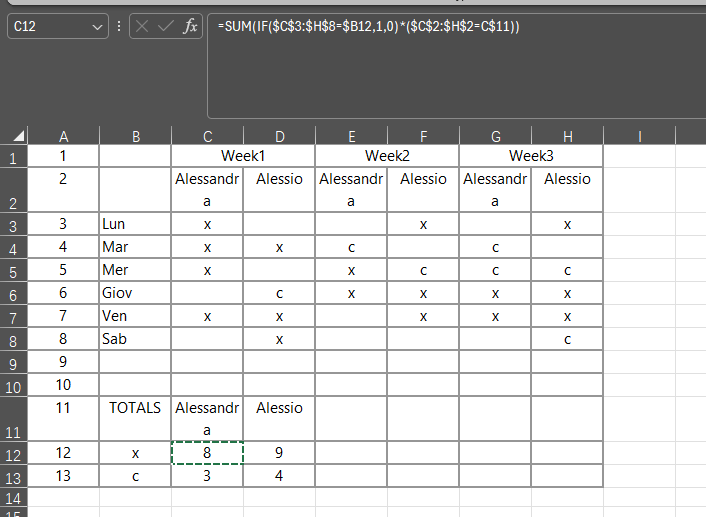The height and width of the screenshot is (517, 706).
Task: Select the x in Sab row Week1 Alessio
Action: [x=279, y=339]
